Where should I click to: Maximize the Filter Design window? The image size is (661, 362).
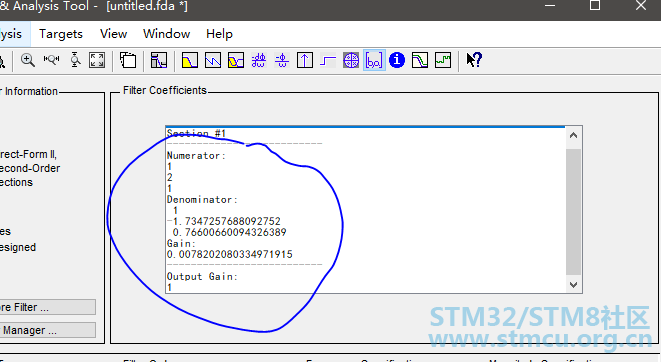point(595,5)
